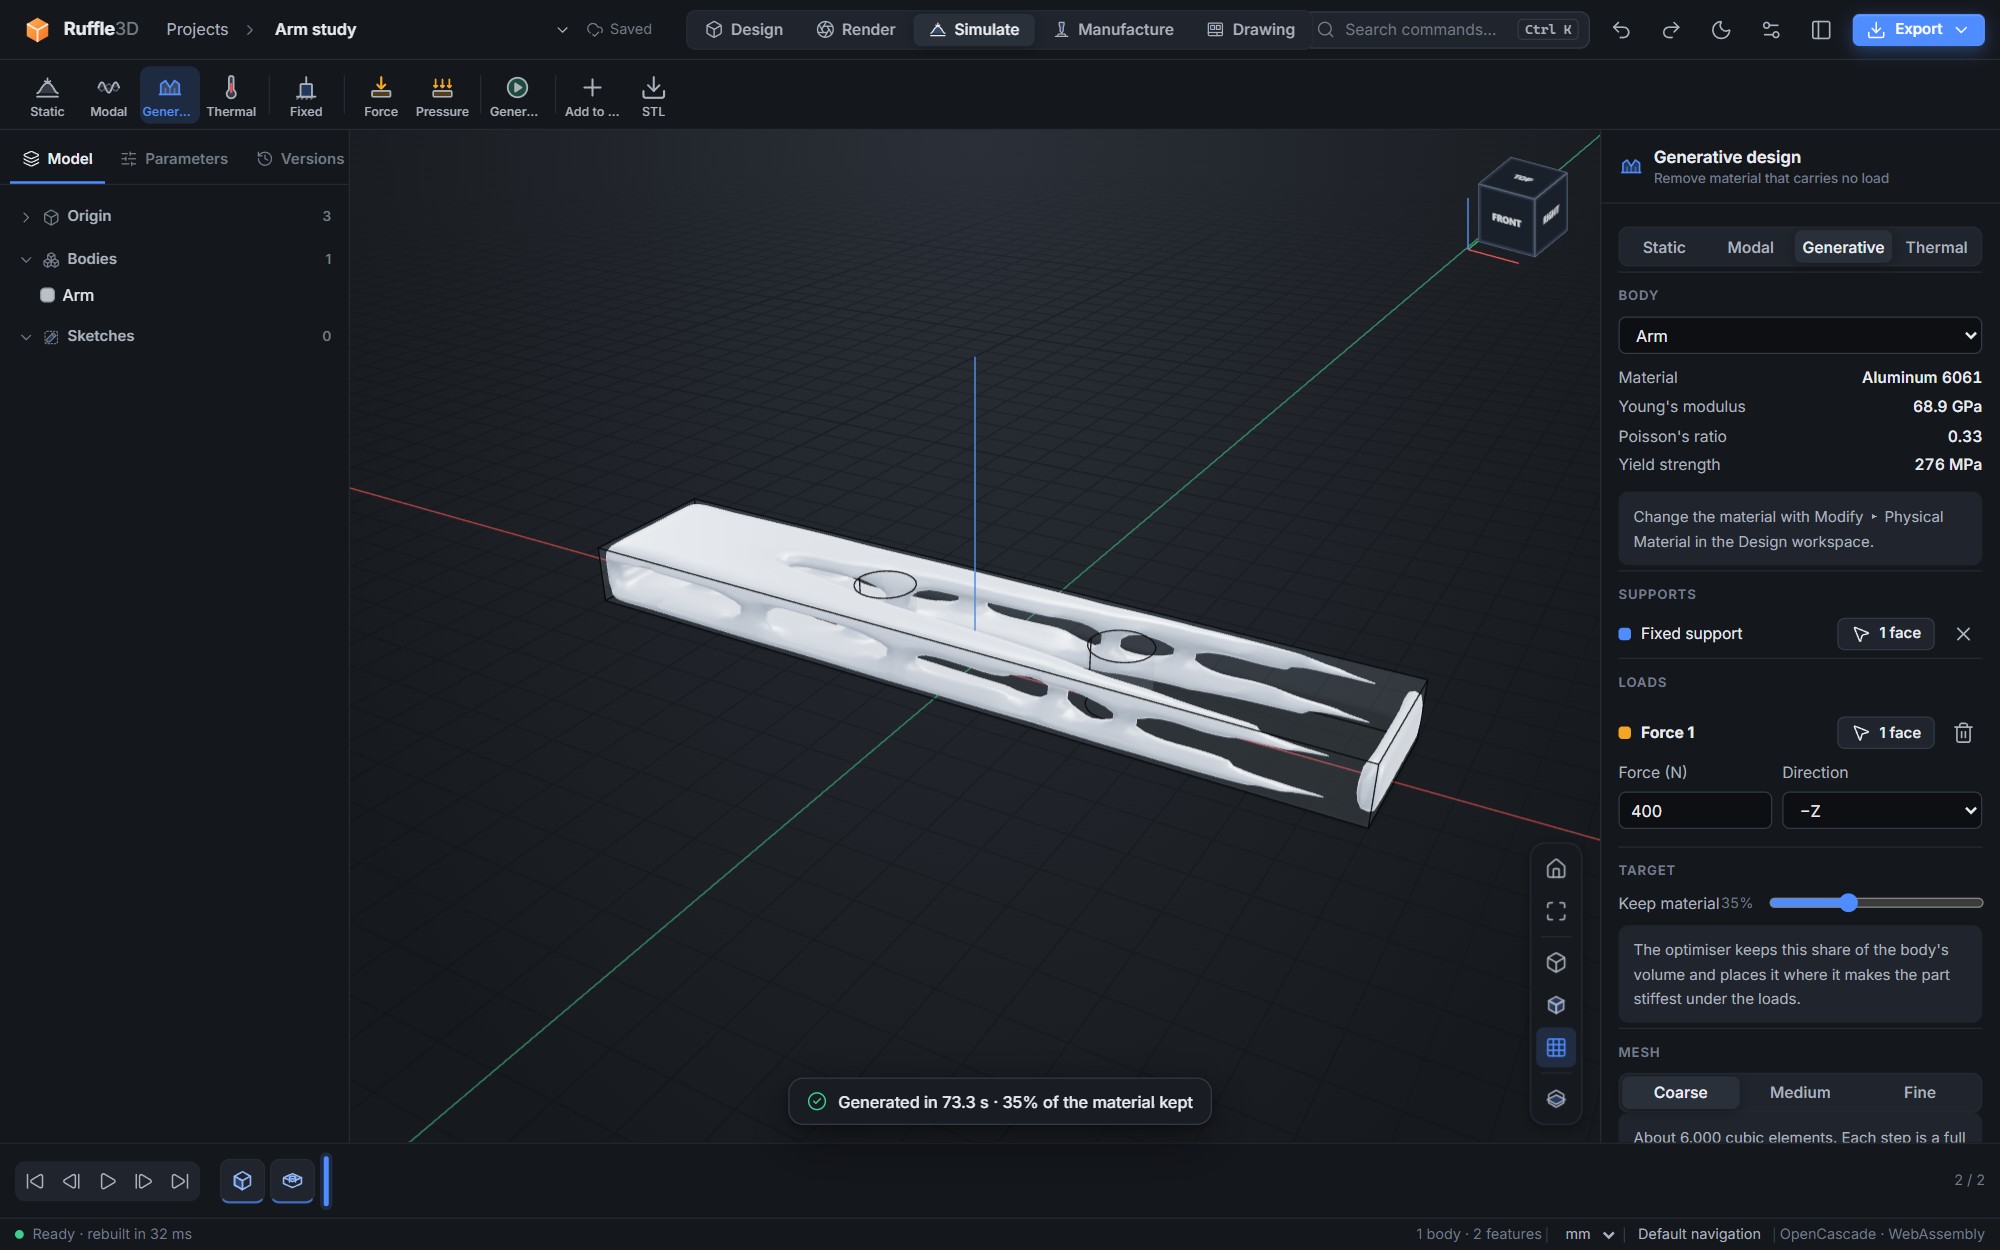Toggle Arm body visibility checkbox
The width and height of the screenshot is (2000, 1250).
tap(47, 295)
